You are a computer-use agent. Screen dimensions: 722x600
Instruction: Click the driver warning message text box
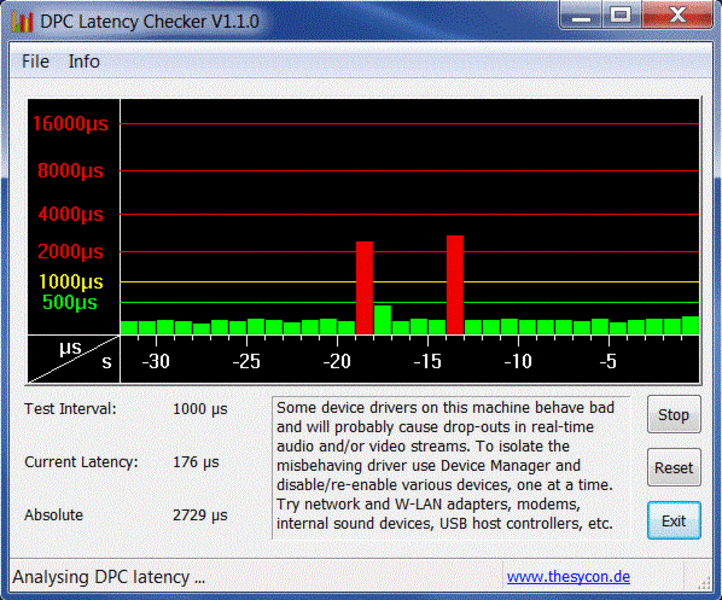[451, 467]
